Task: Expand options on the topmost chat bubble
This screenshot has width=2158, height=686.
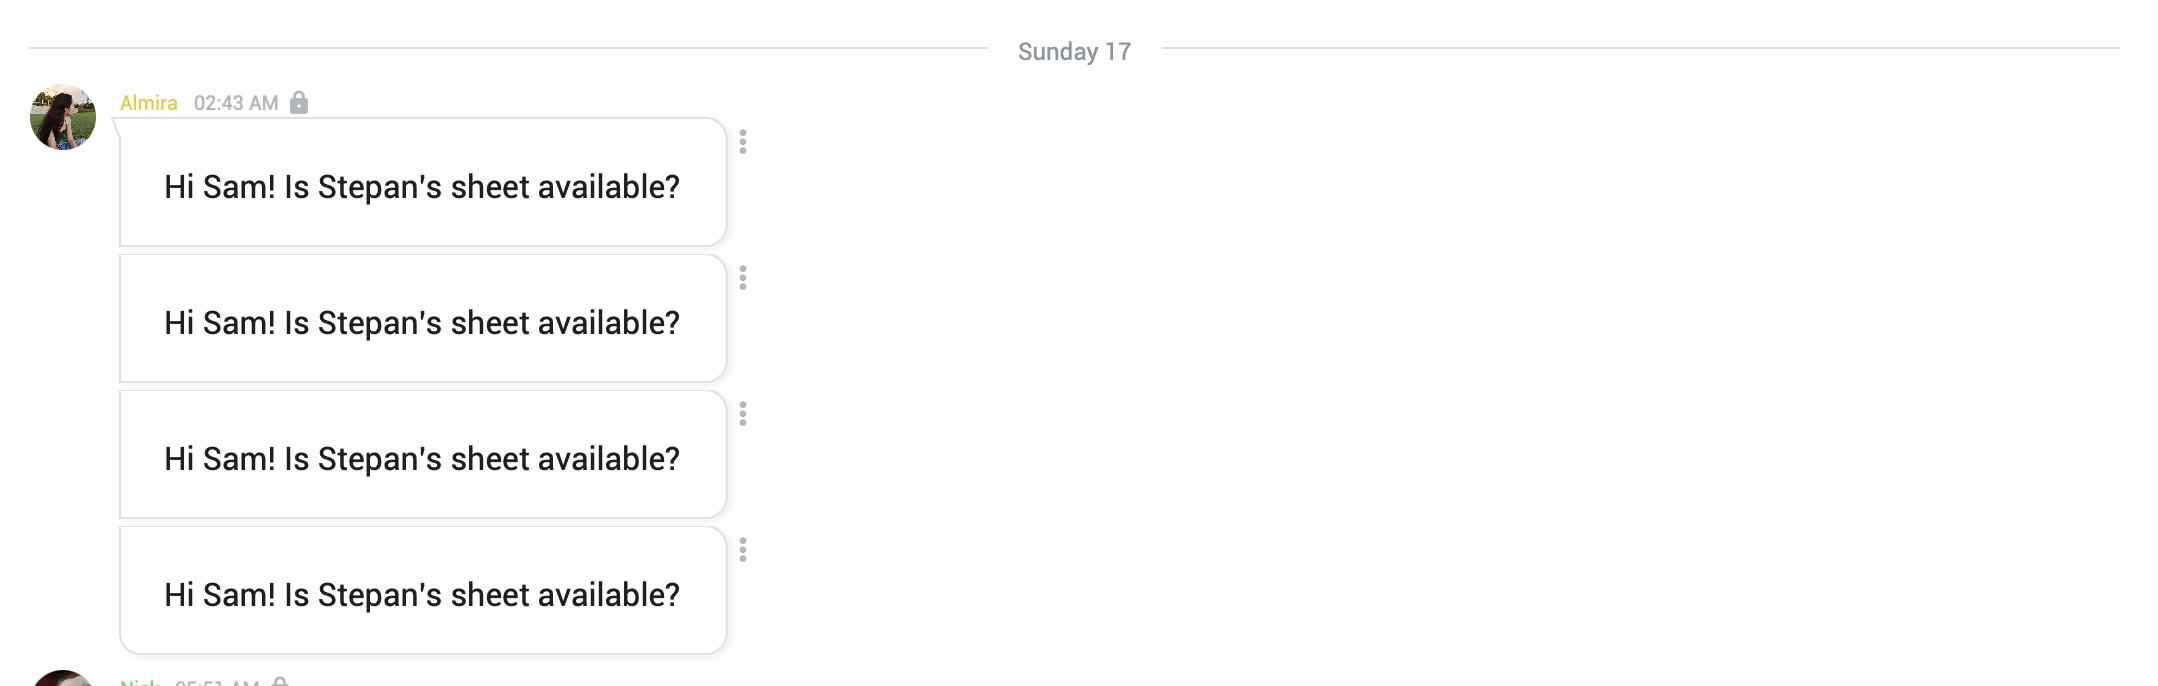Action: click(x=742, y=141)
